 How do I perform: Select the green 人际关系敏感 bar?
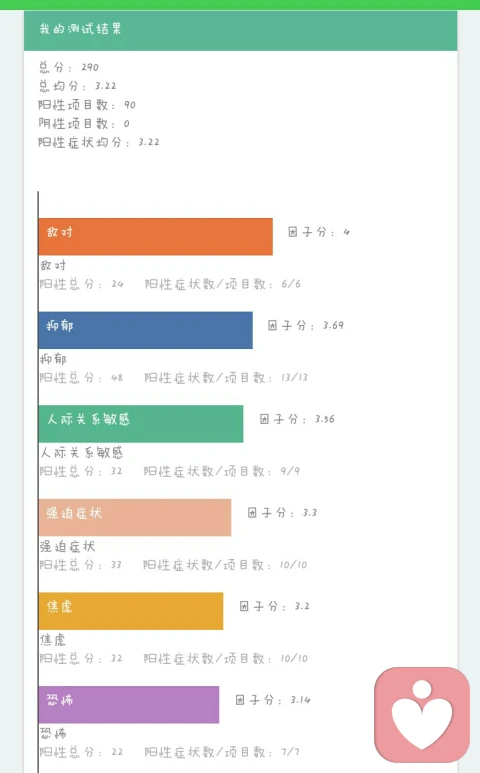click(x=140, y=424)
